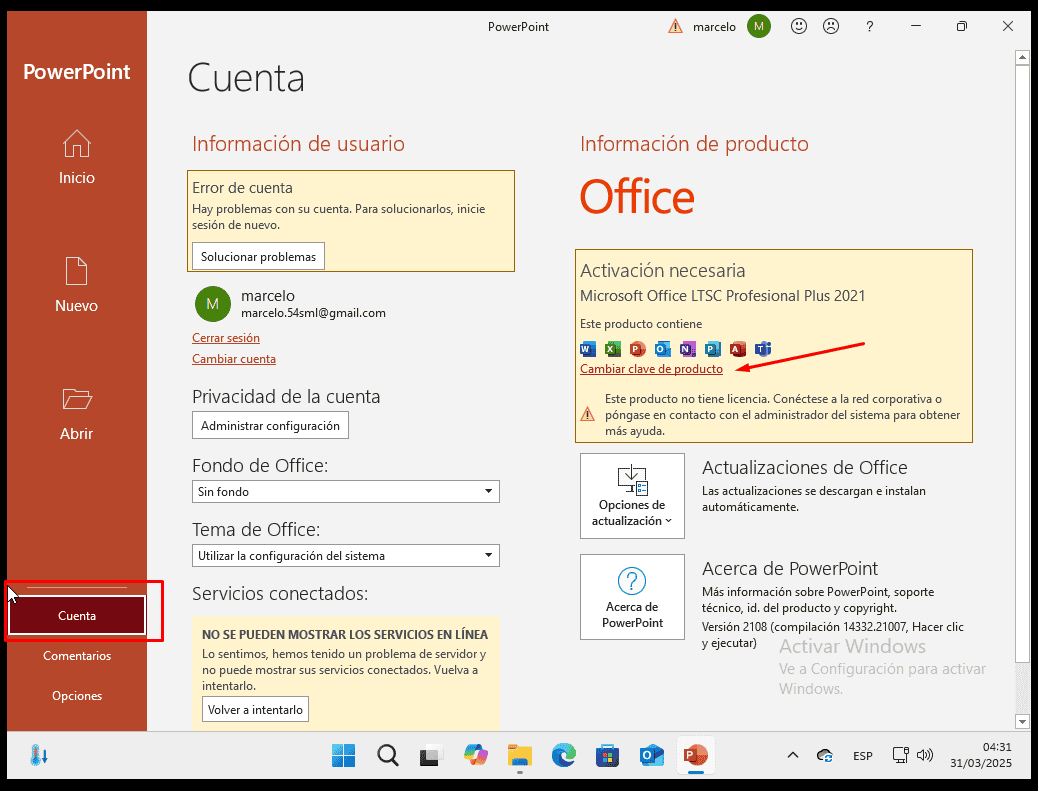The image size is (1038, 791).
Task: Open Acerca de PowerPoint info button
Action: tap(632, 597)
